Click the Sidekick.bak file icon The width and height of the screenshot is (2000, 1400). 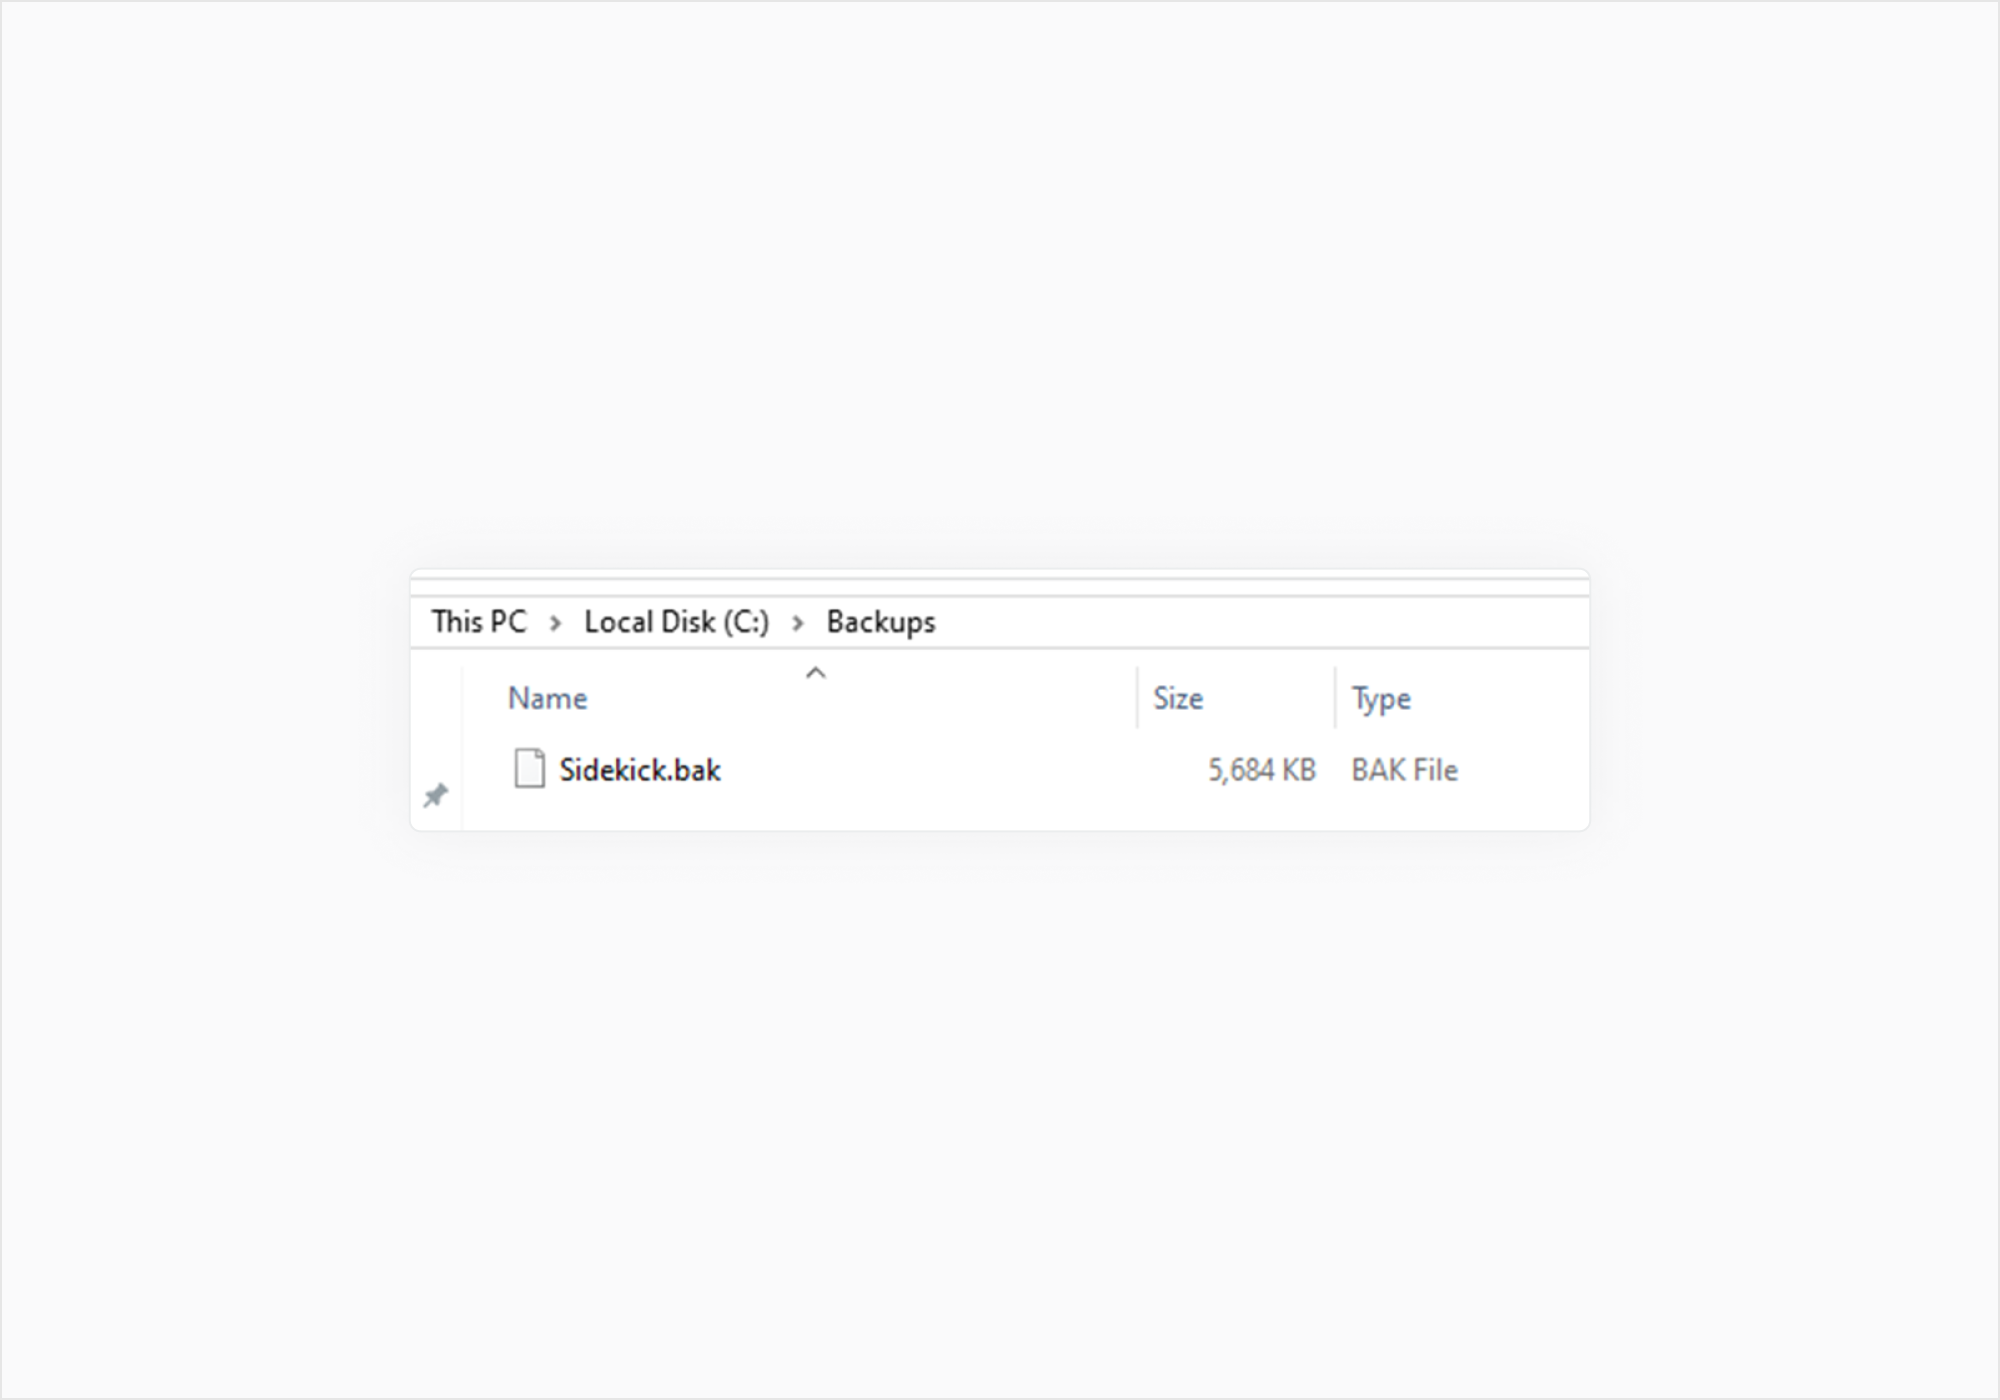pos(529,769)
